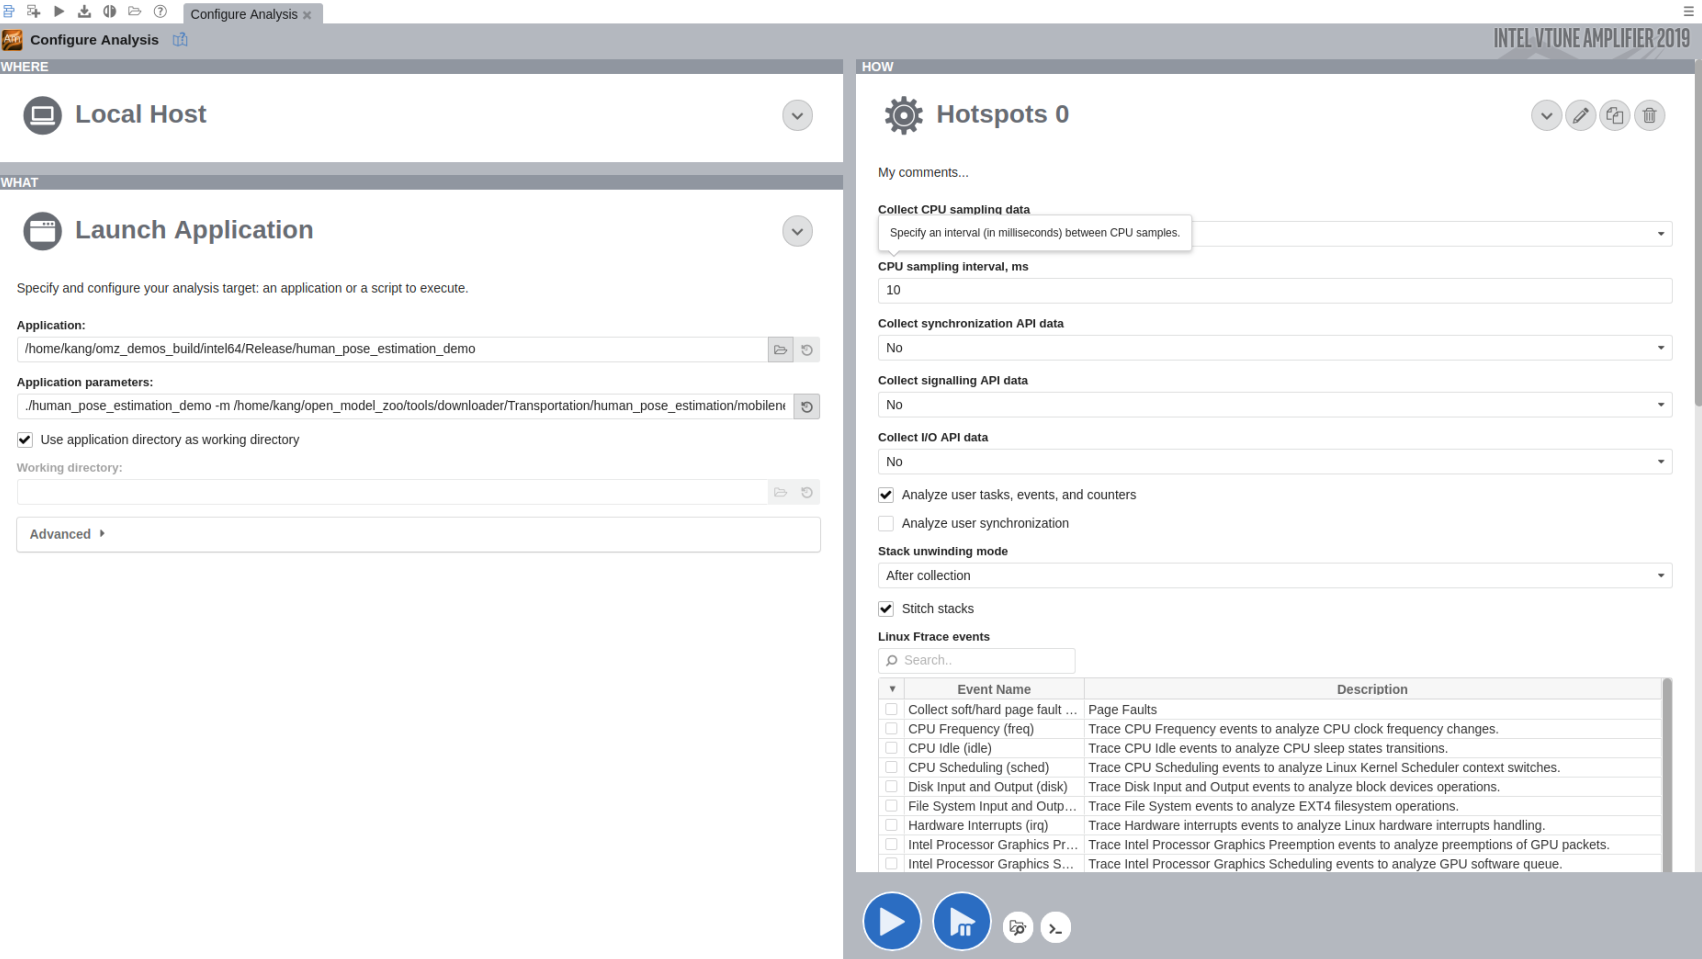The height and width of the screenshot is (959, 1702).
Task: Start analysis paused with the play-pause button
Action: pos(962,921)
